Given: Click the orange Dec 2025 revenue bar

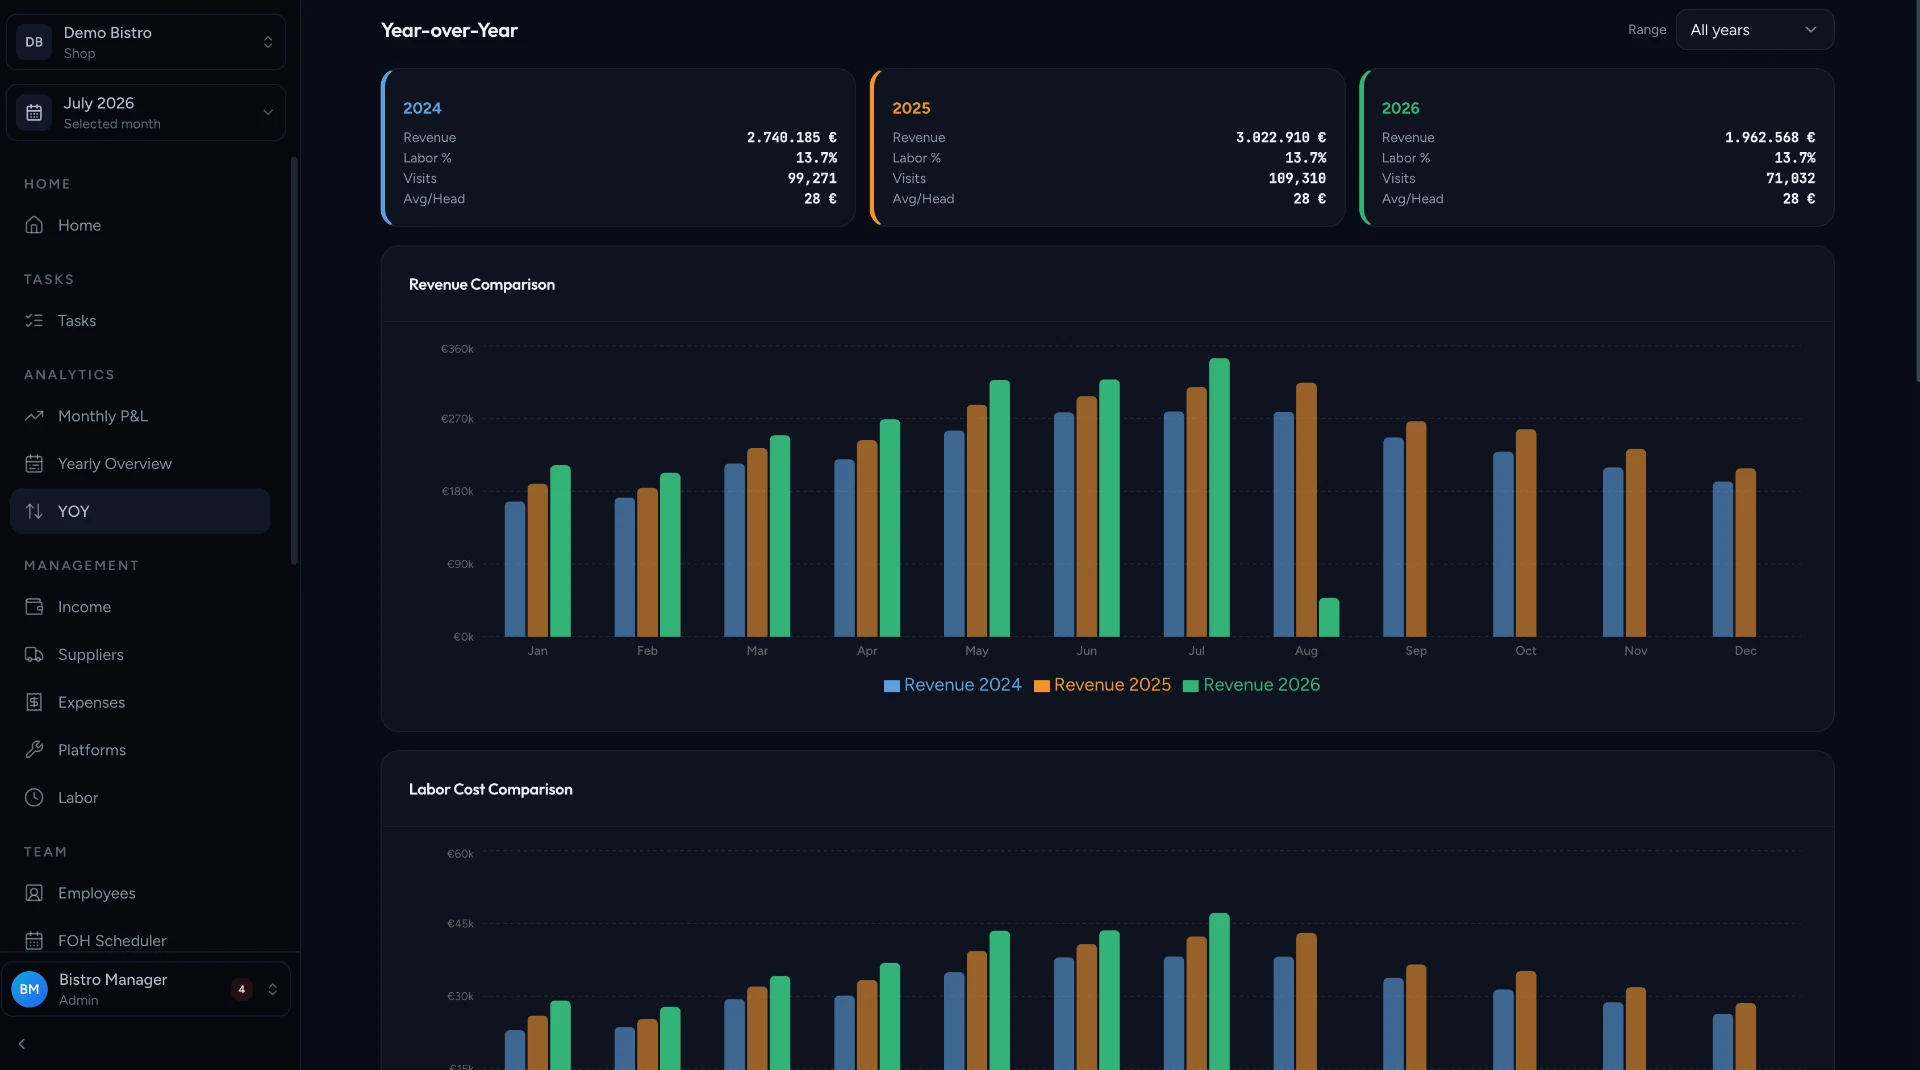Looking at the screenshot, I should pos(1745,553).
